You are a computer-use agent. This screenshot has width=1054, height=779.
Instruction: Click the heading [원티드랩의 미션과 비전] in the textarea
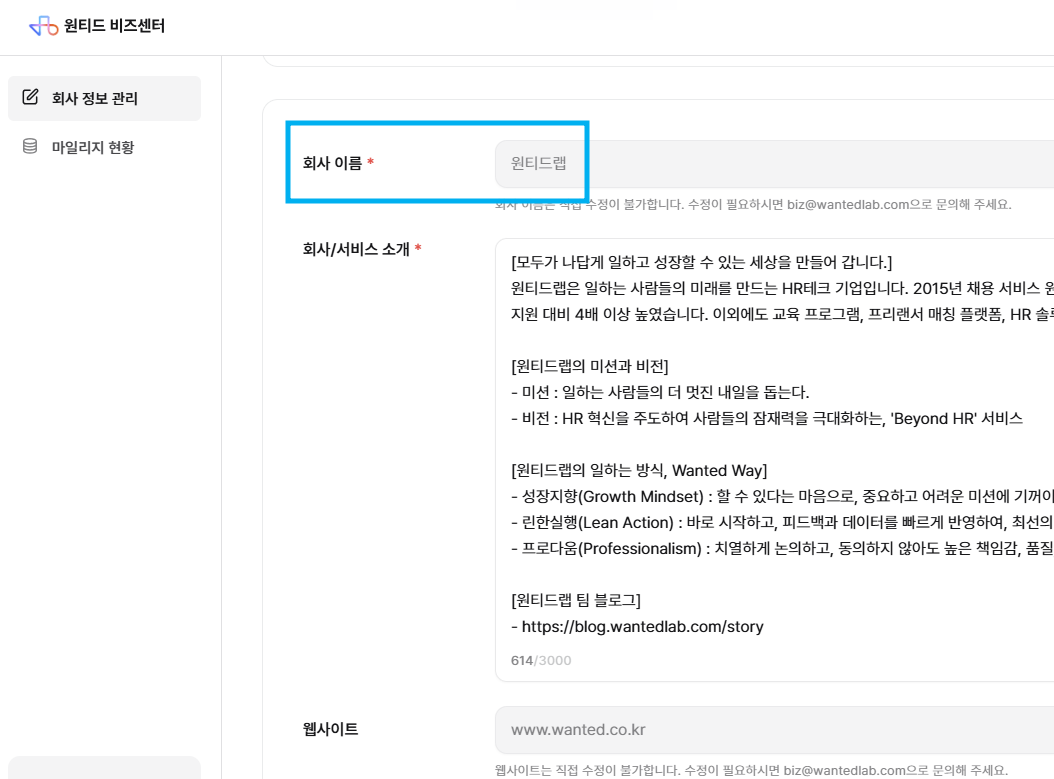click(x=590, y=366)
